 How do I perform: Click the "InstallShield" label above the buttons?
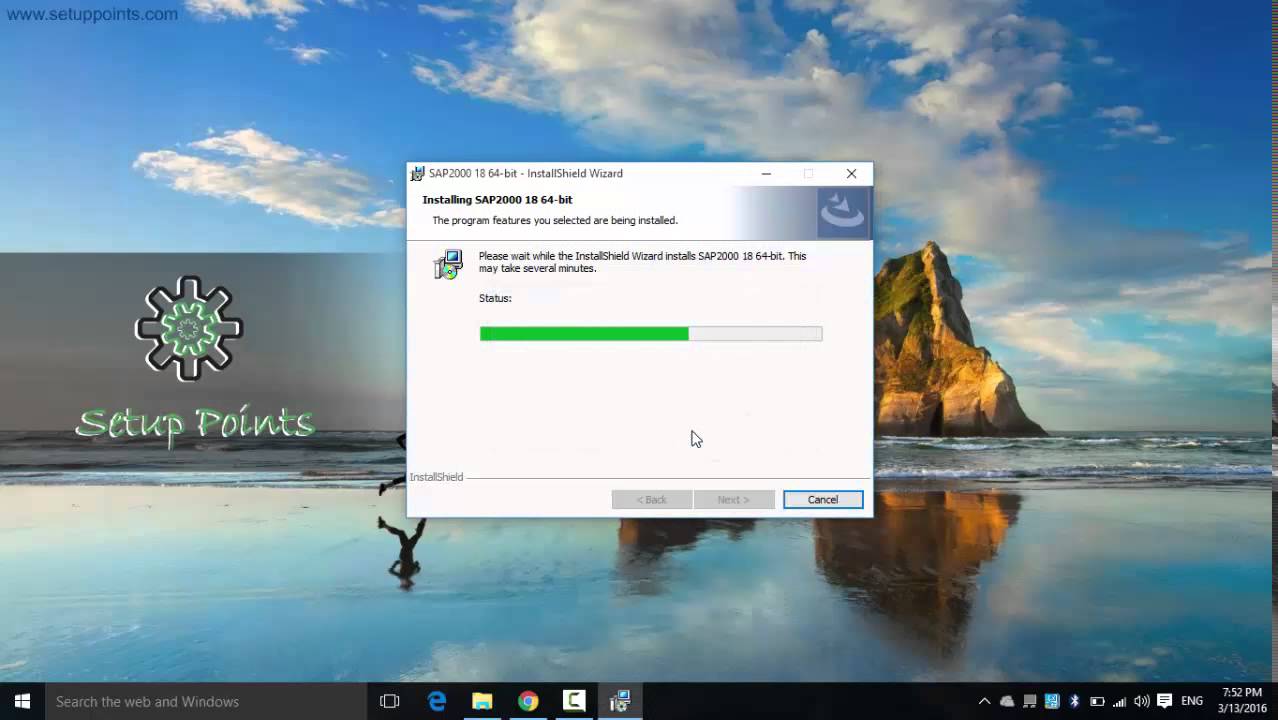tap(436, 477)
